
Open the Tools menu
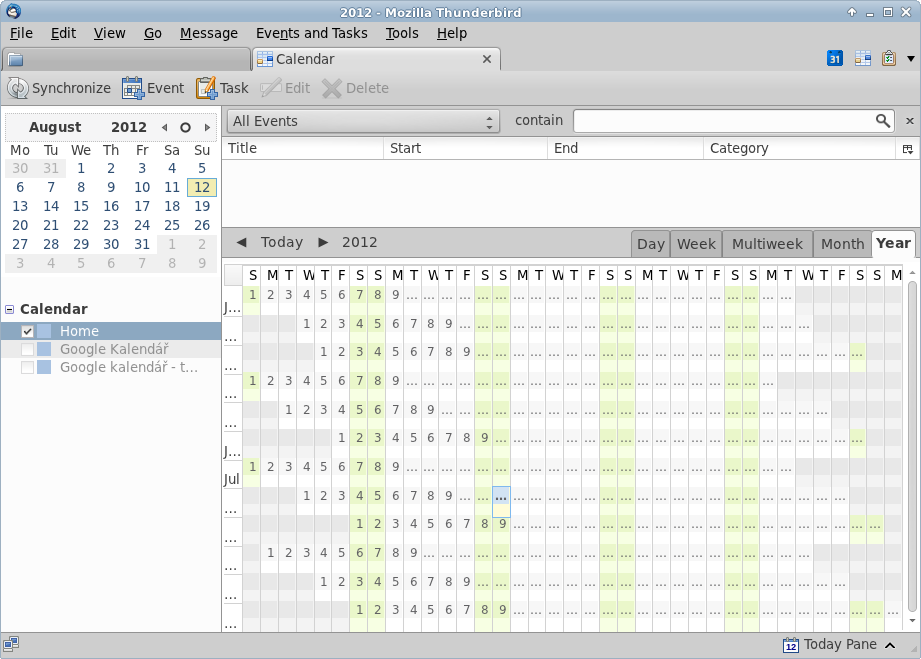coord(402,33)
